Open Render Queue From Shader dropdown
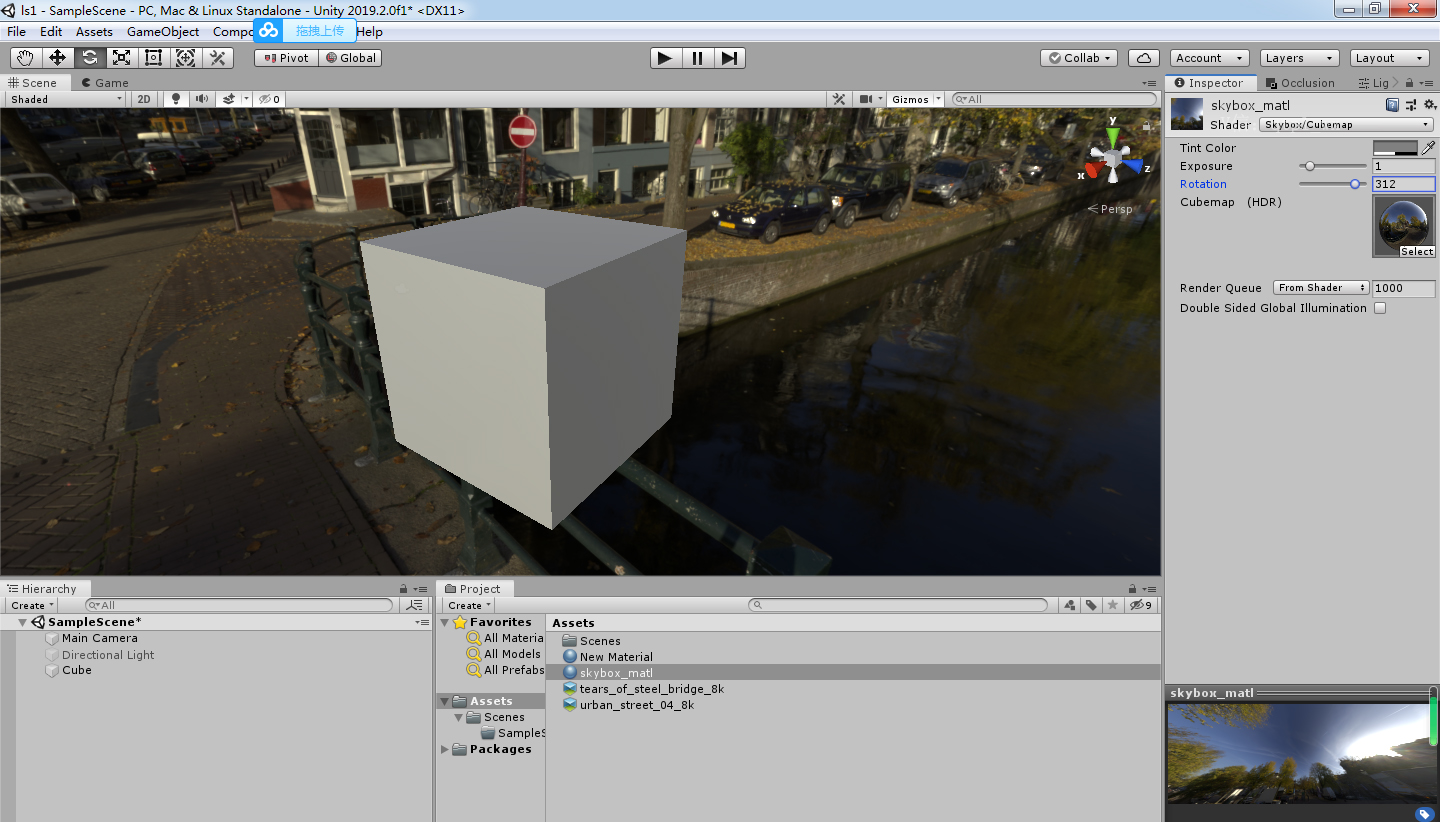 (x=1321, y=288)
